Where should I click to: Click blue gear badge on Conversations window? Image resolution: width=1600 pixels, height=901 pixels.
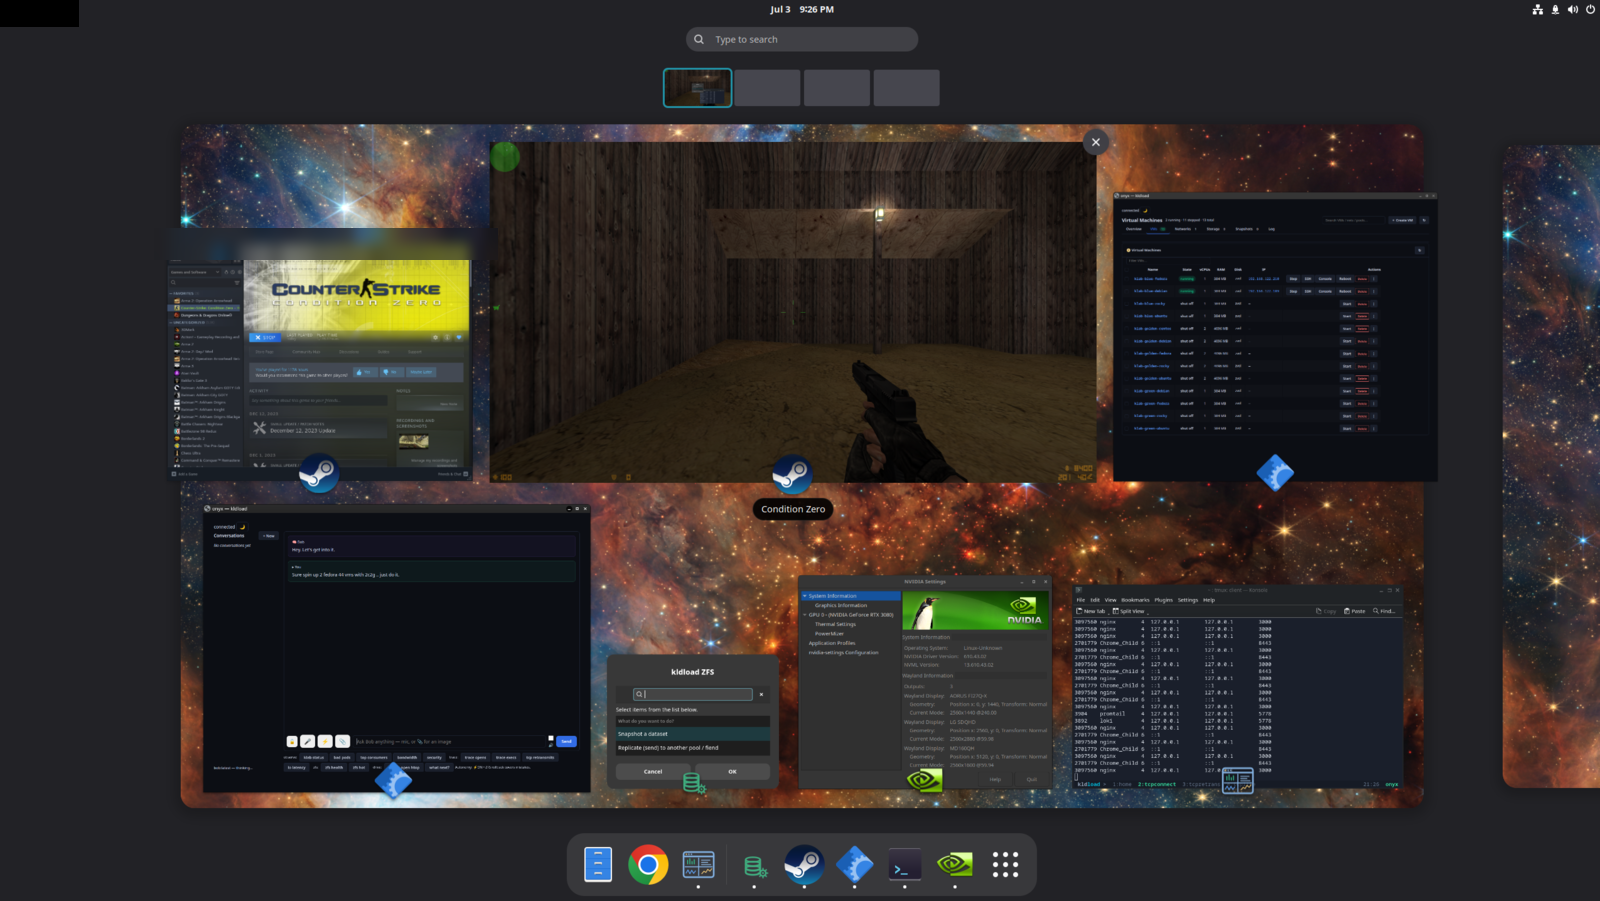coord(393,781)
